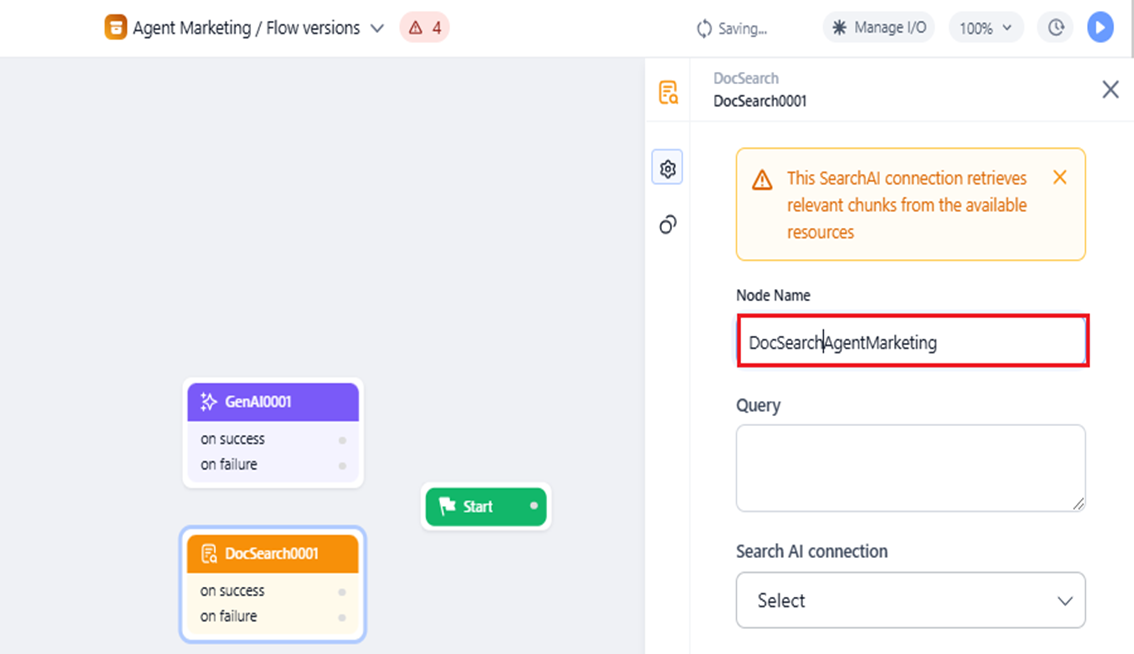Open the connections tab icon in sidebar
The height and width of the screenshot is (654, 1134).
point(667,224)
